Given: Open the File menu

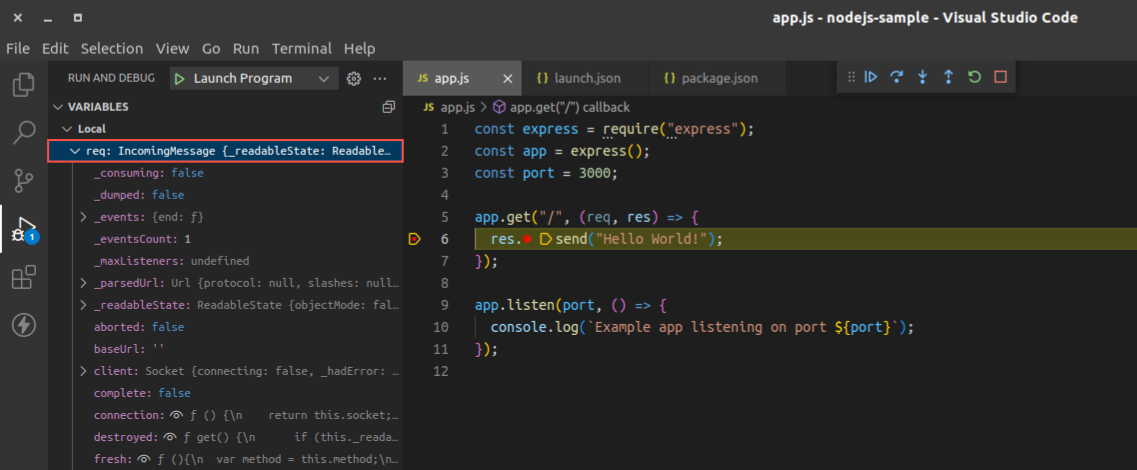Looking at the screenshot, I should pyautogui.click(x=17, y=49).
